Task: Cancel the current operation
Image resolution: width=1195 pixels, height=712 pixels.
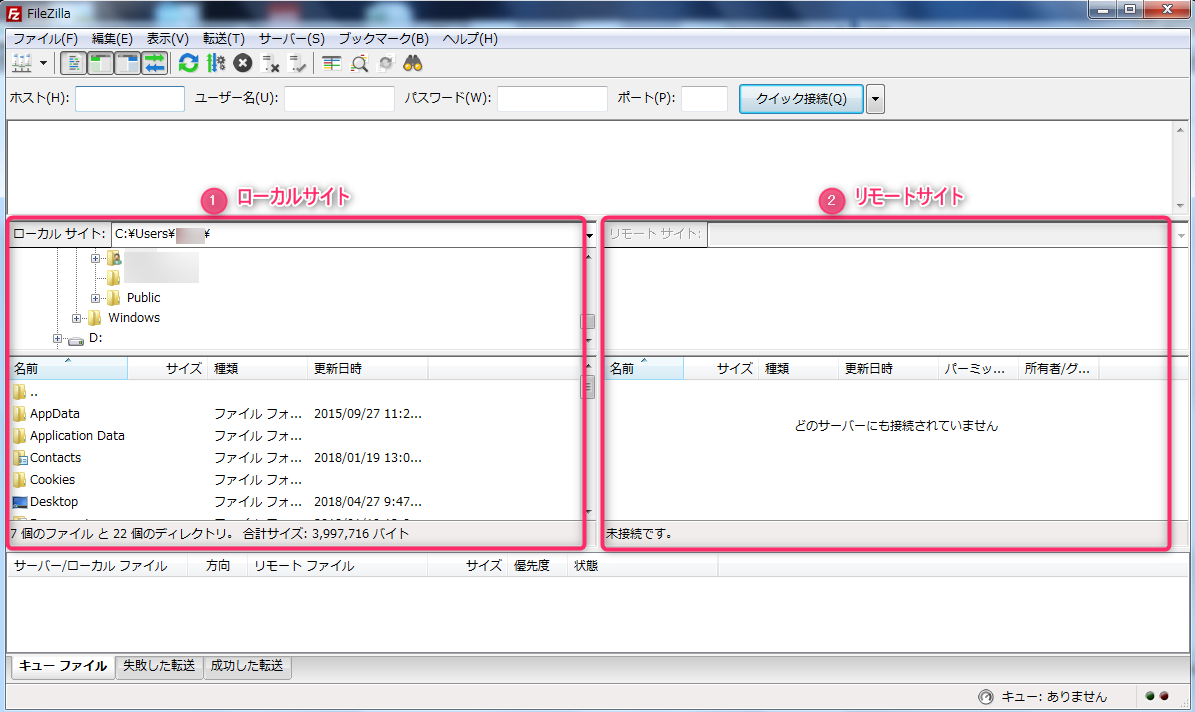Action: (x=243, y=63)
